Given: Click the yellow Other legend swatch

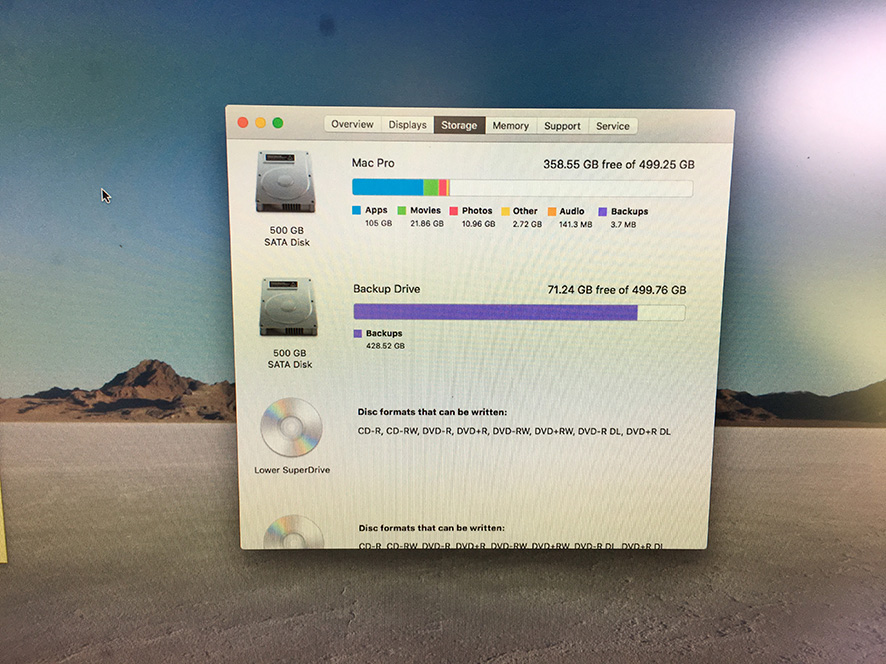Looking at the screenshot, I should click(x=505, y=212).
